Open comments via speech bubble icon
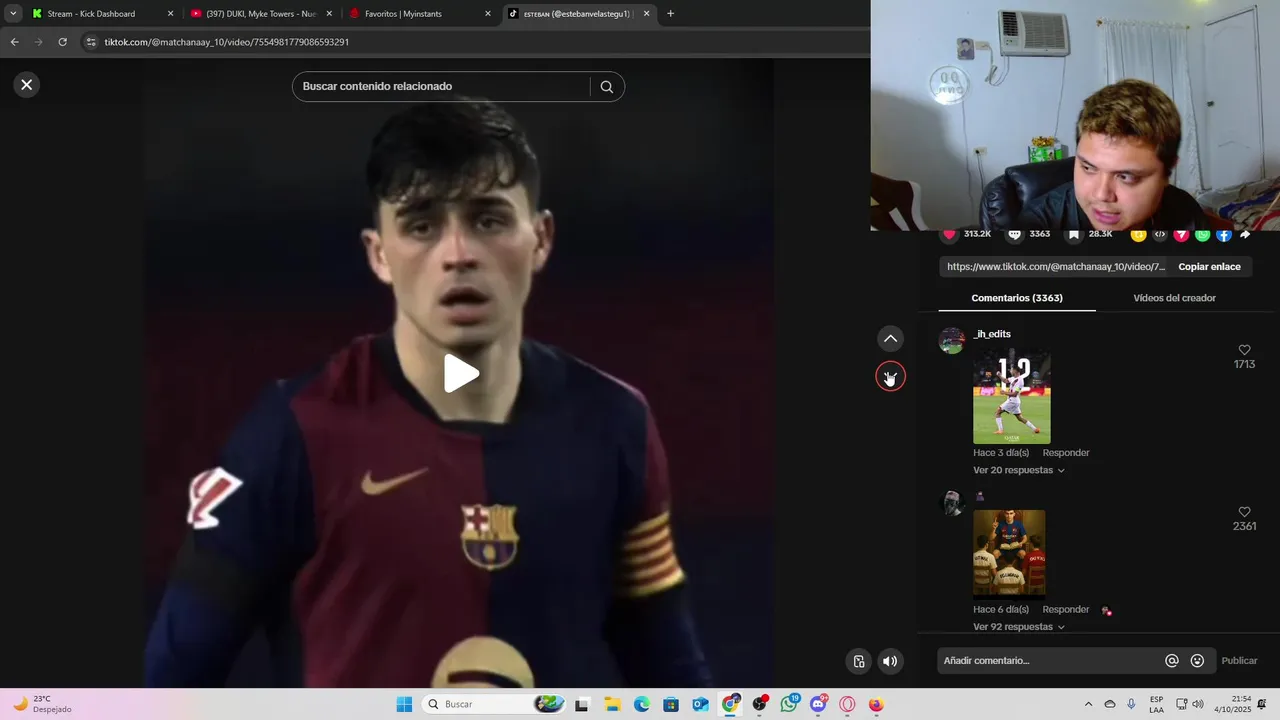The width and height of the screenshot is (1280, 720). 1015,235
